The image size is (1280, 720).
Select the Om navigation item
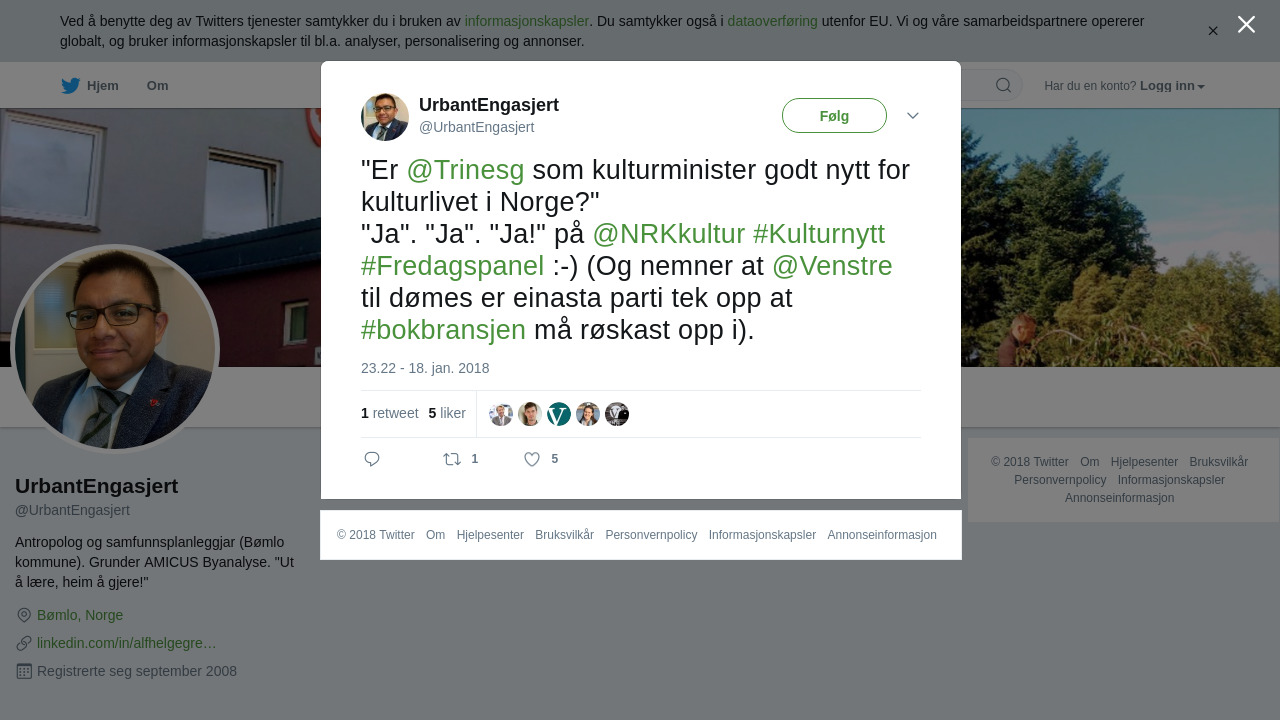click(157, 86)
